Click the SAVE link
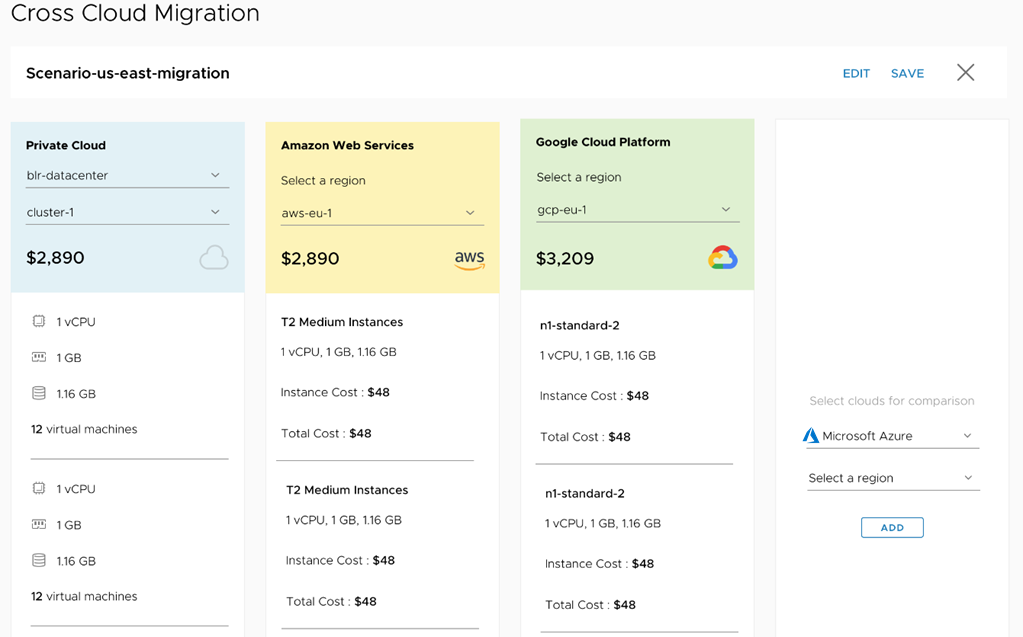 907,73
